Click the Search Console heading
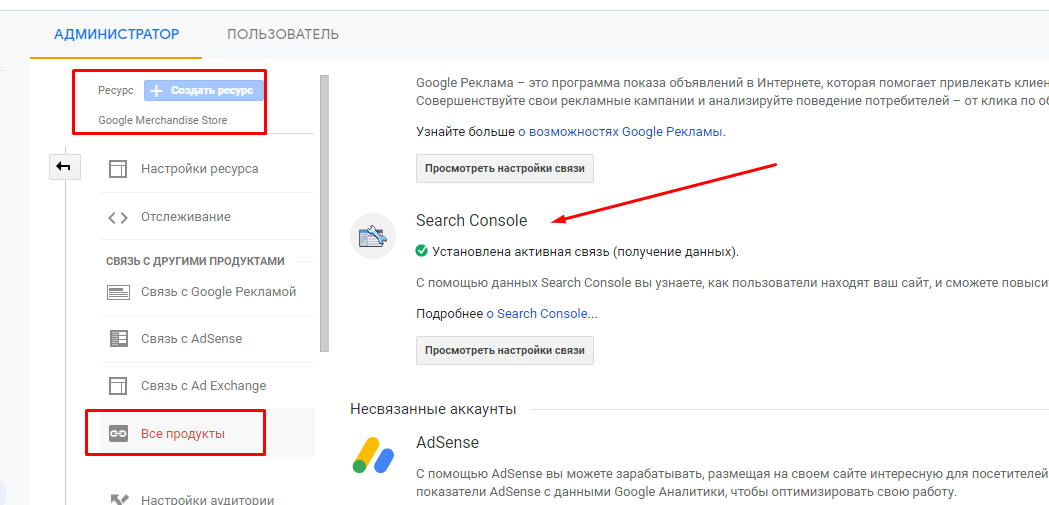 [472, 220]
